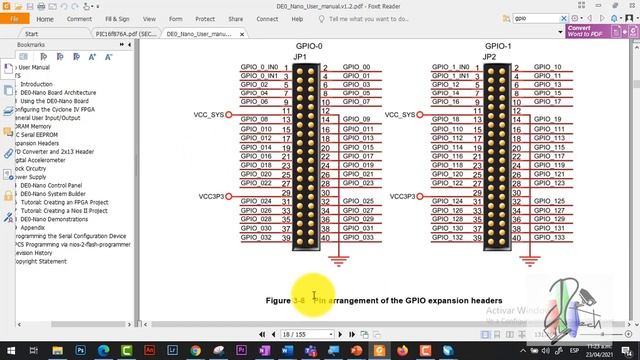Go to the first page button
Screen dimensions: 640x360
coord(262,334)
